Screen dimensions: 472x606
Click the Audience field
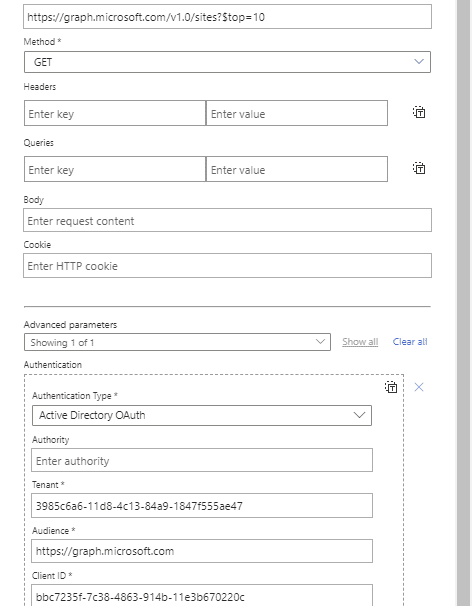point(202,551)
